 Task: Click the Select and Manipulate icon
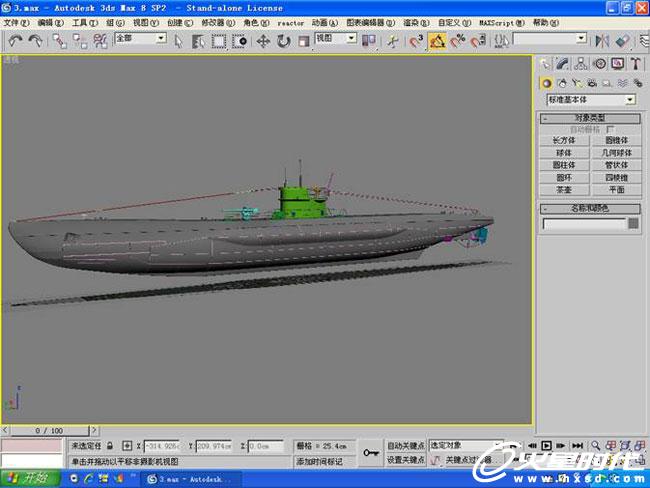[392, 41]
